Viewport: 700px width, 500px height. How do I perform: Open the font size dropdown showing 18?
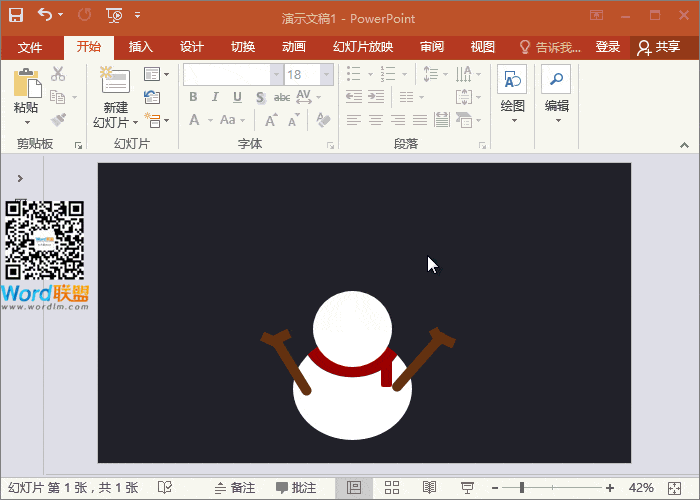[x=327, y=74]
